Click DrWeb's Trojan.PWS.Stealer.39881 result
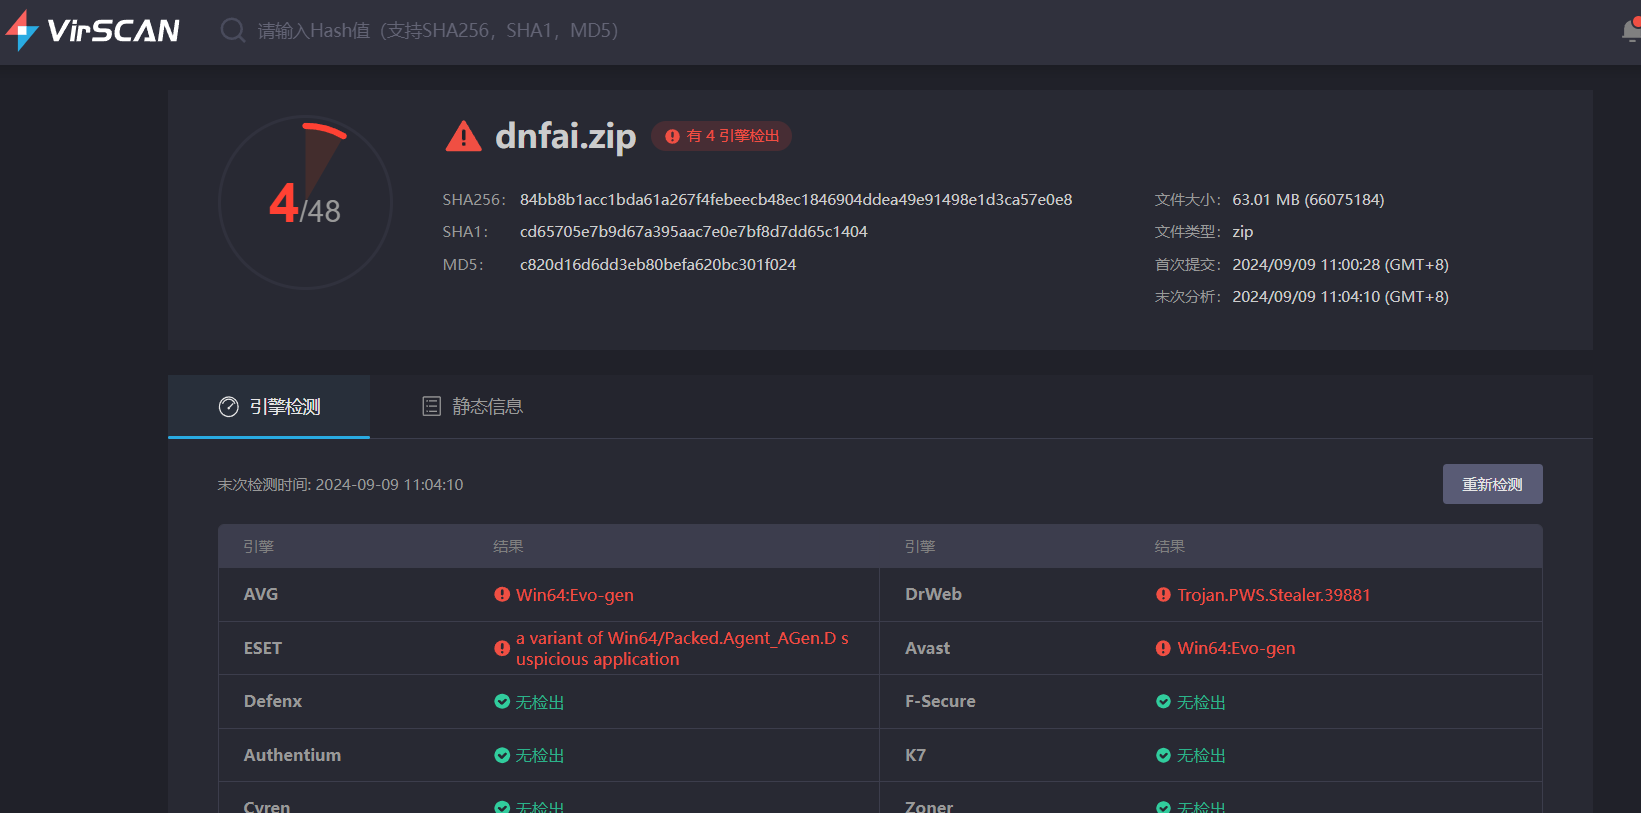1641x813 pixels. 1274,595
